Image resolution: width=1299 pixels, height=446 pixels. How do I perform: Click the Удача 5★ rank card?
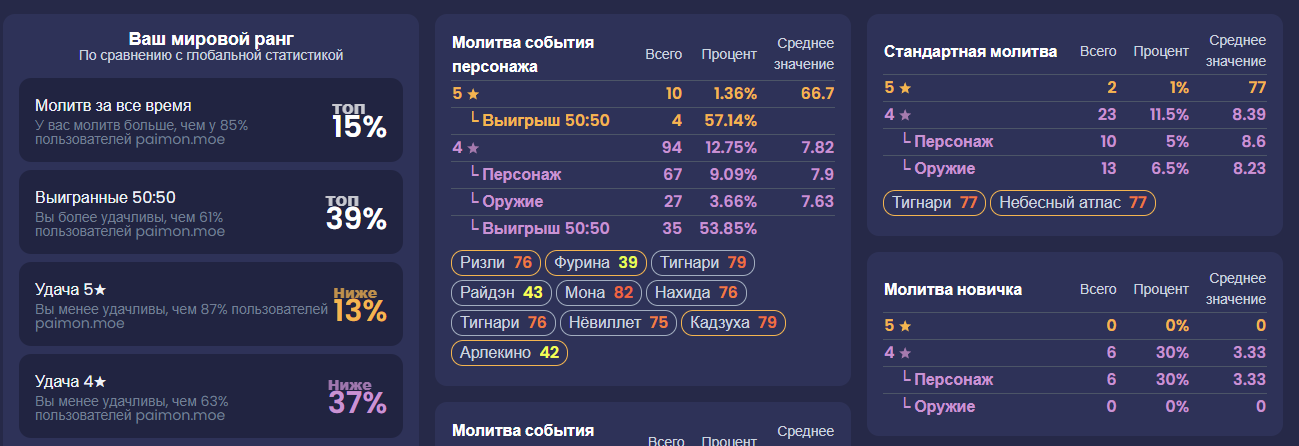(x=211, y=304)
